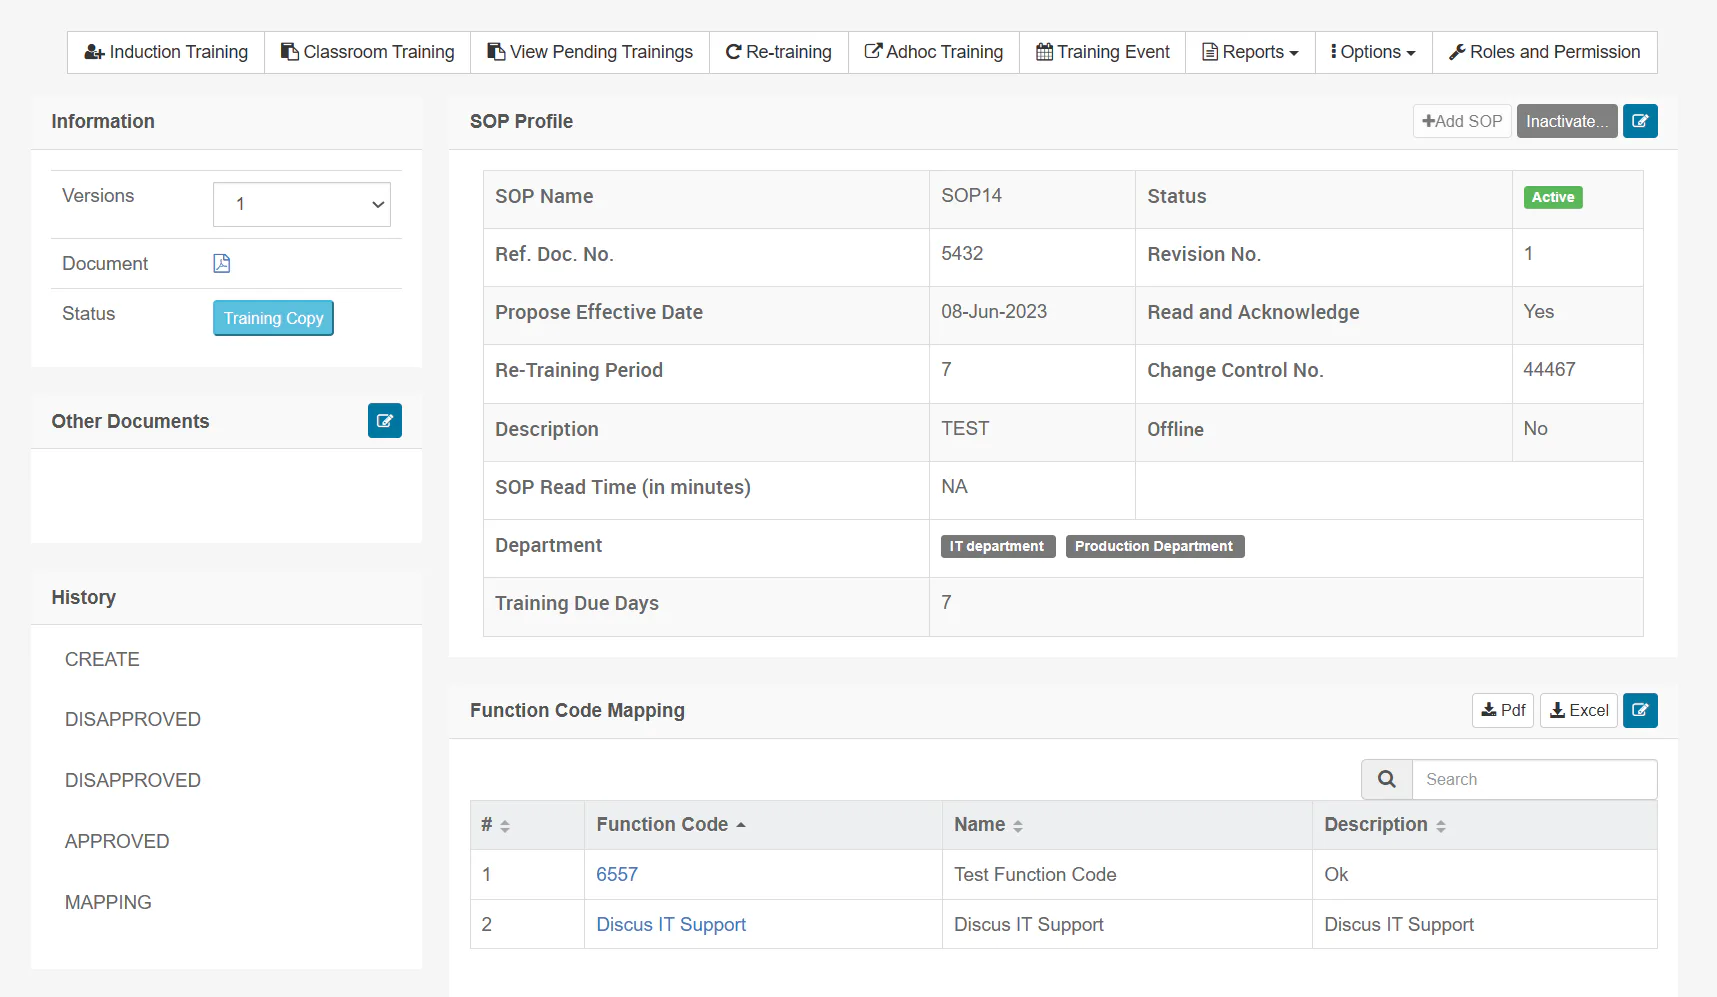This screenshot has height=997, width=1717.
Task: Click edit icon for Function Code Mapping
Action: point(1640,710)
